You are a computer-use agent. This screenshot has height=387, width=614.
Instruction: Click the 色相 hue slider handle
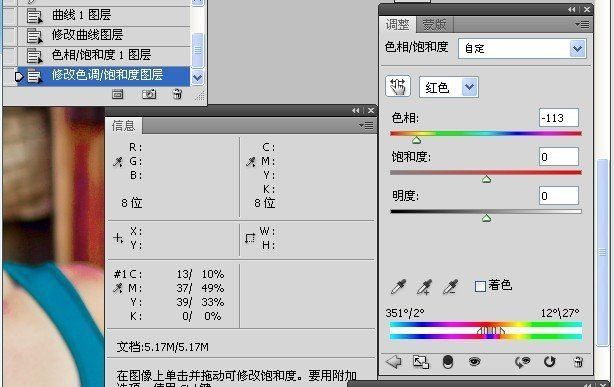click(416, 140)
